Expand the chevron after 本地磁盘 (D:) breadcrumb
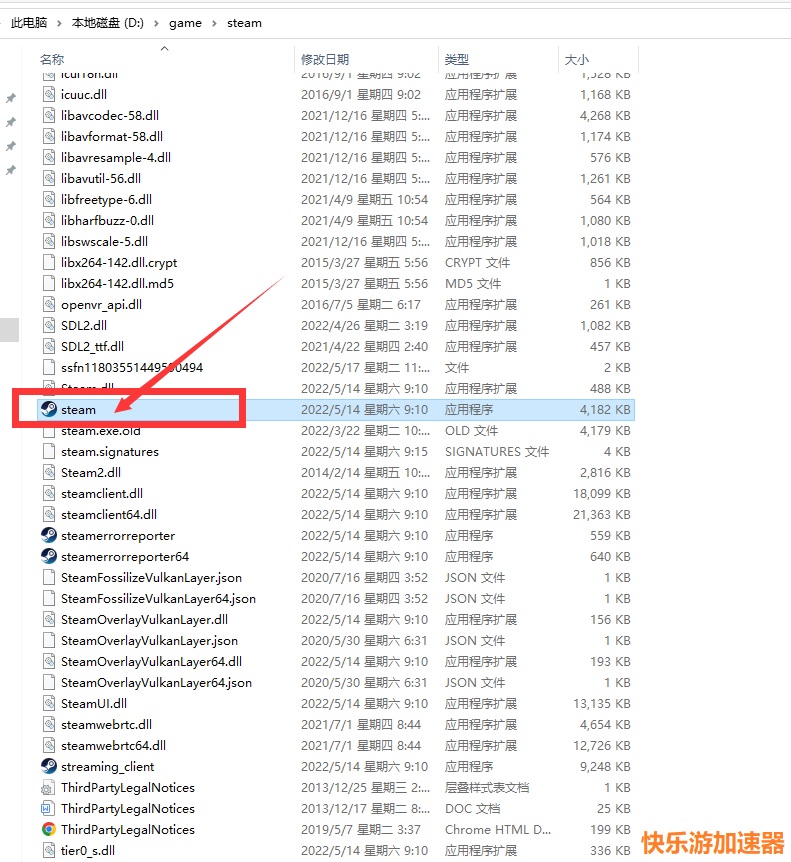Viewport: 791px width, 862px height. [x=157, y=23]
